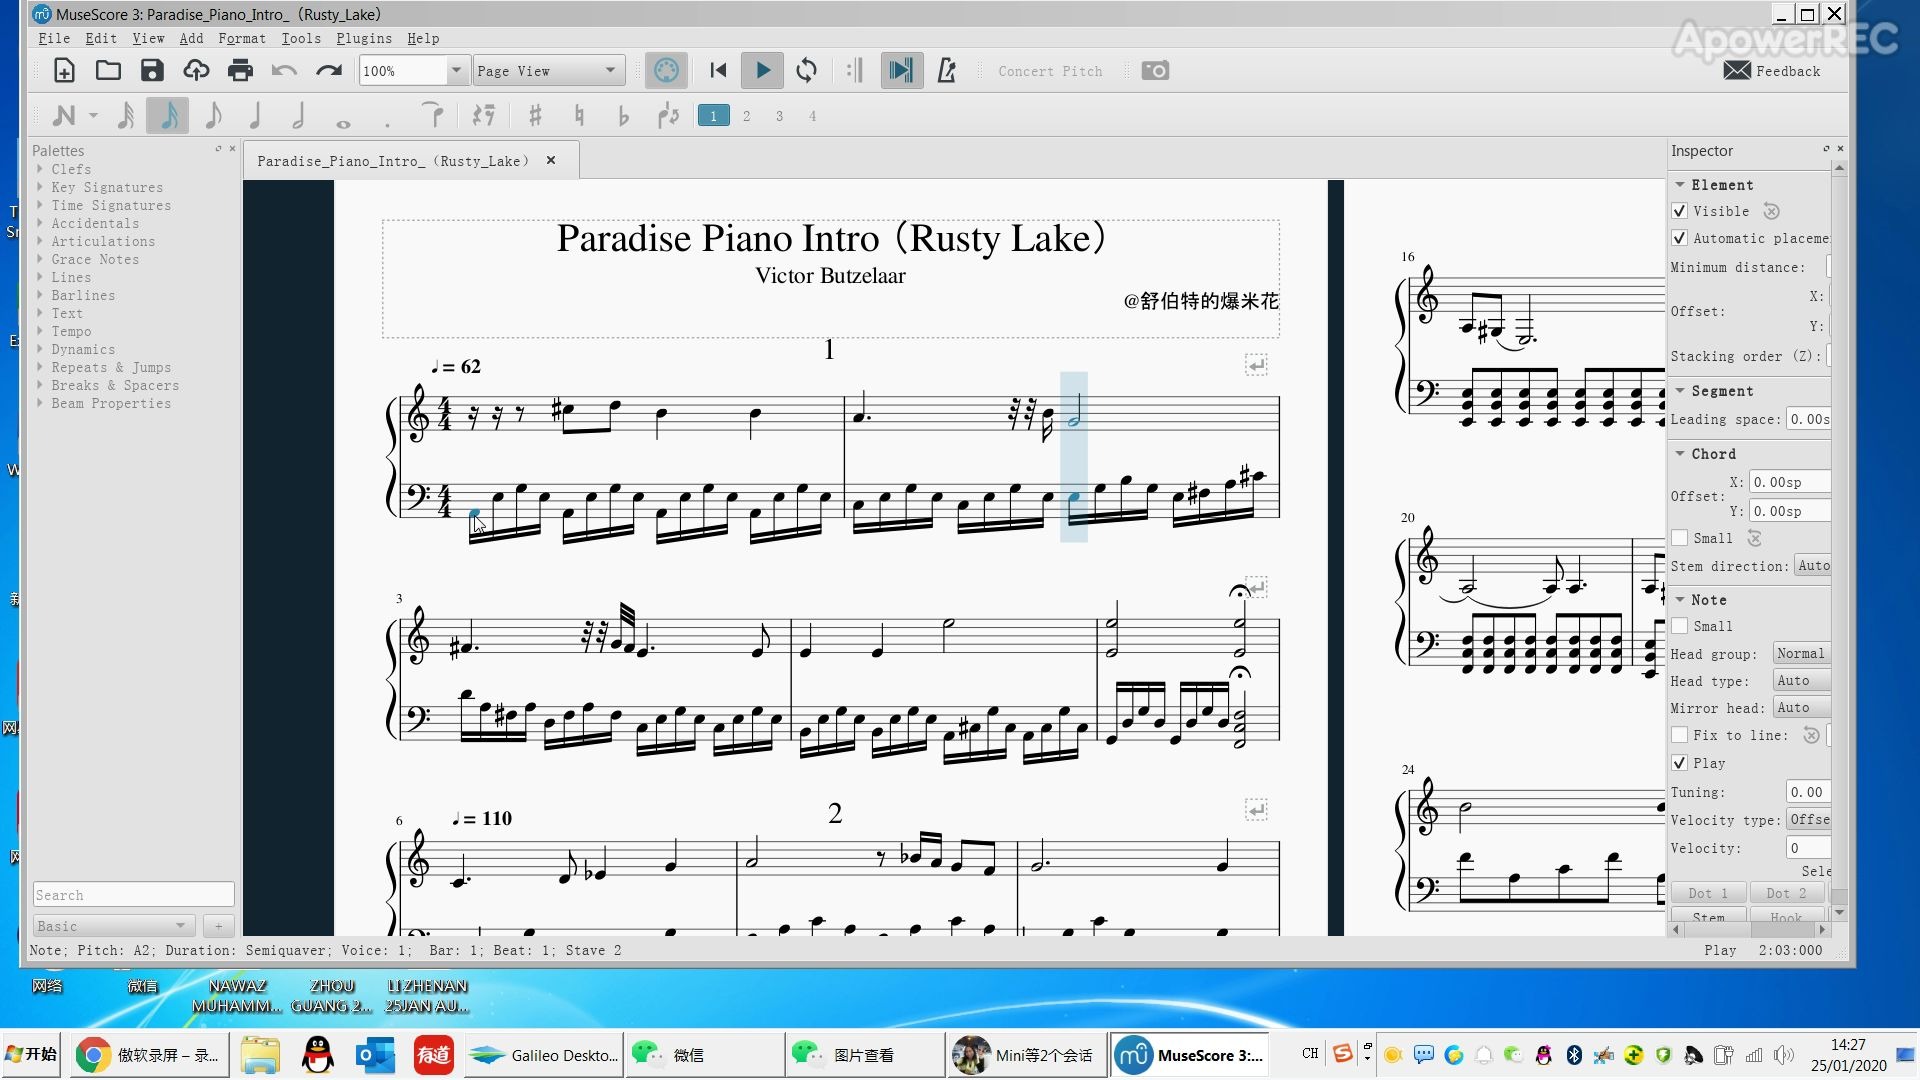Toggle loop playback
The height and width of the screenshot is (1080, 1920).
(806, 71)
